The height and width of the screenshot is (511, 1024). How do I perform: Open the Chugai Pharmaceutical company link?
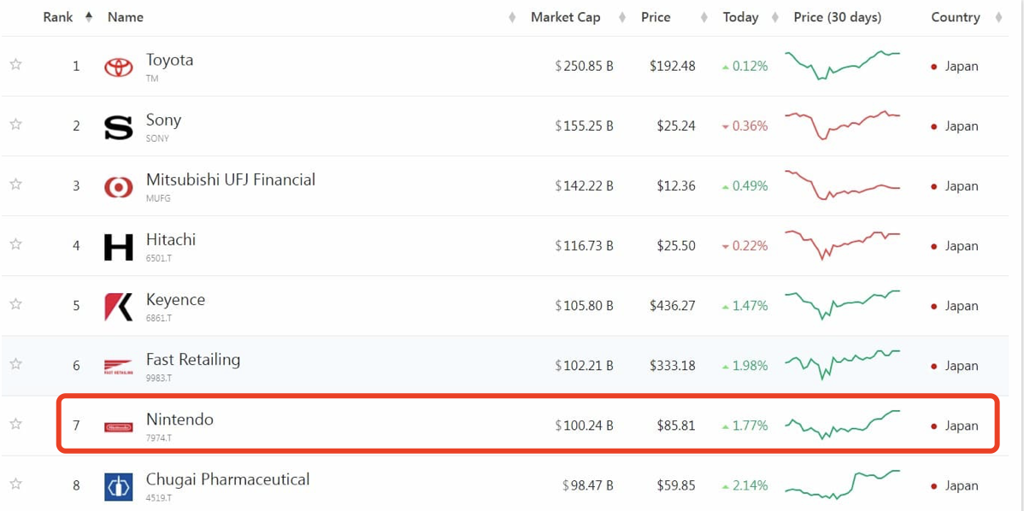point(228,480)
